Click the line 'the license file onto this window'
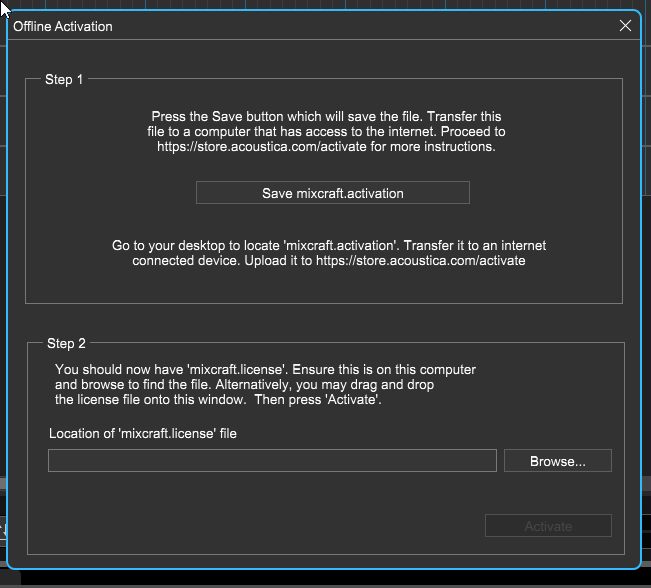The height and width of the screenshot is (588, 651). click(x=218, y=399)
